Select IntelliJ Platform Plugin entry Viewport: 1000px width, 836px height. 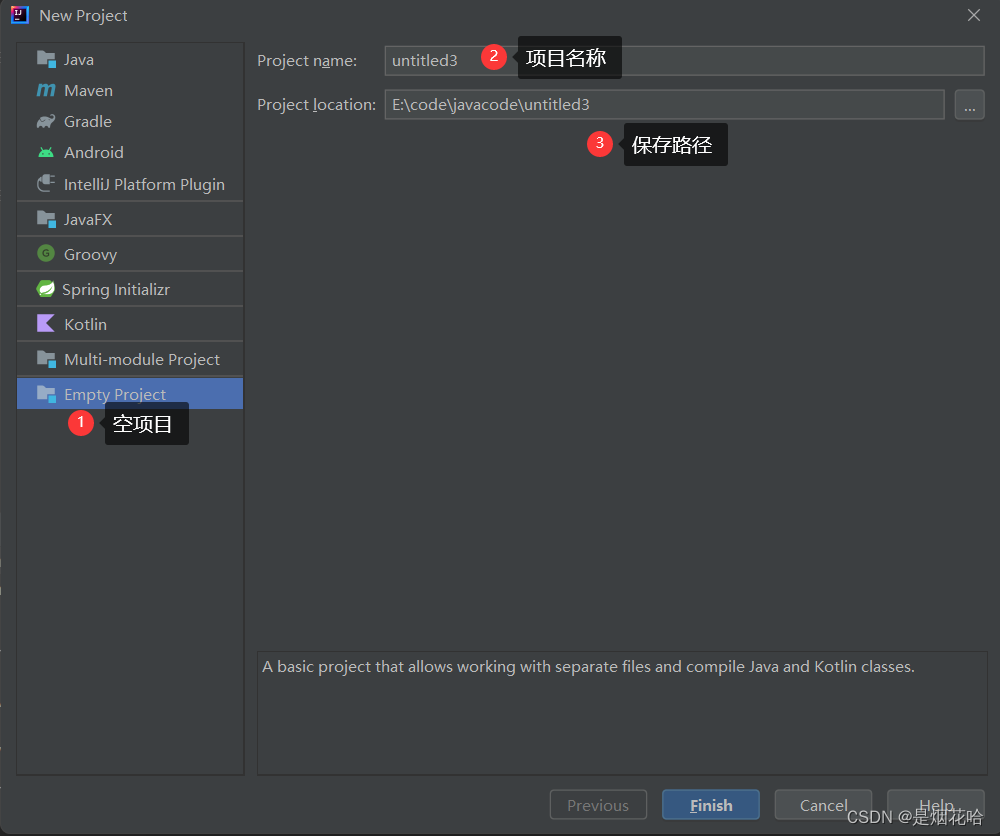tap(130, 184)
